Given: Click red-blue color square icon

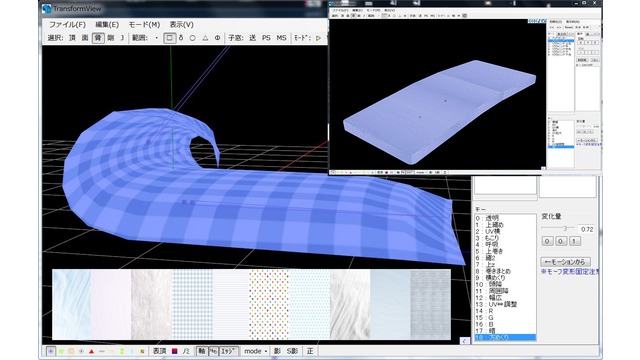Looking at the screenshot, I should 175,351.
